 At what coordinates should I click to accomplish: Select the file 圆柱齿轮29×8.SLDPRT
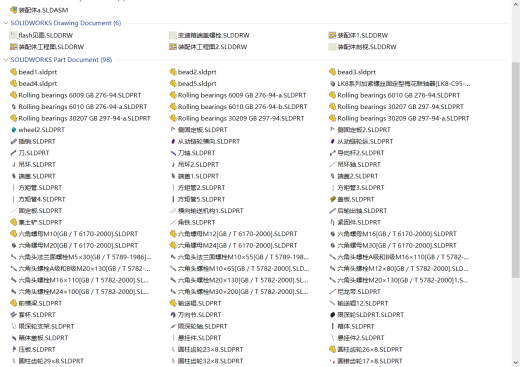point(51,361)
